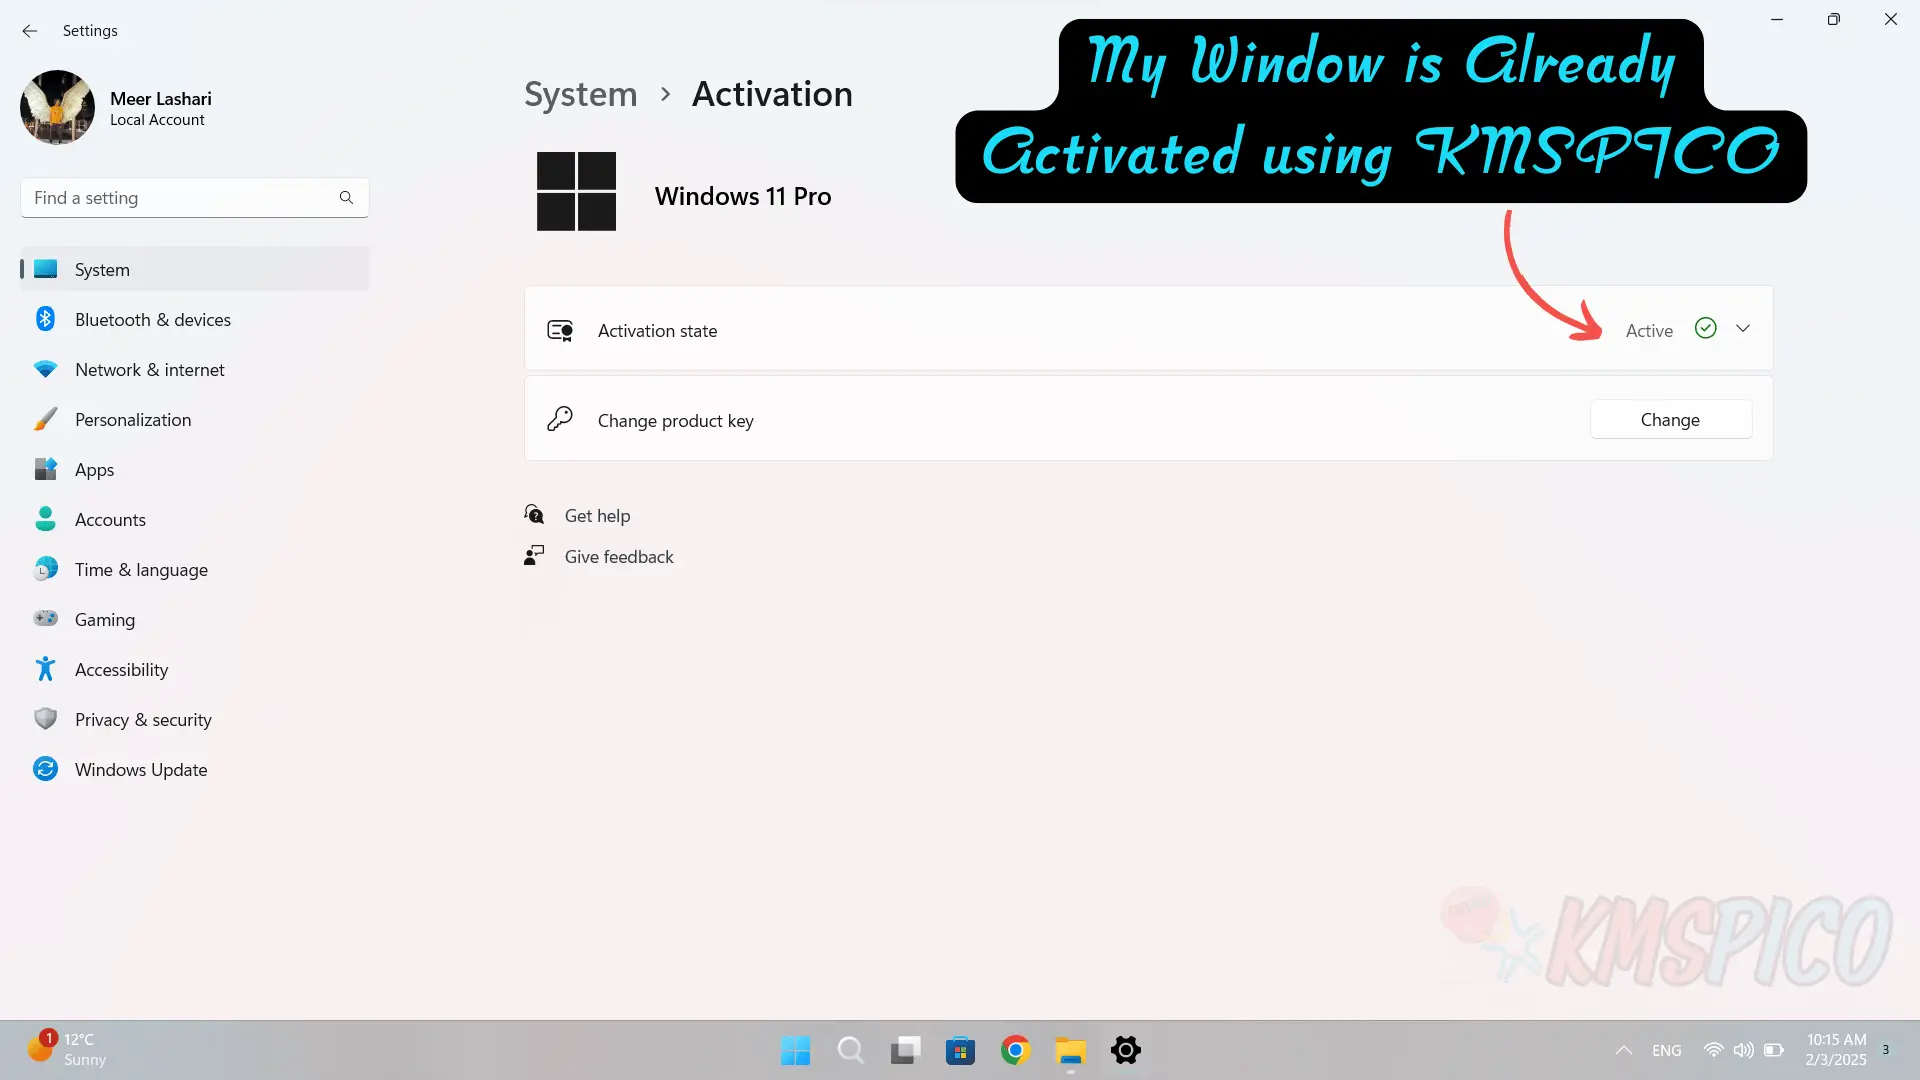Select the Settings gear on the taskbar

pyautogui.click(x=1125, y=1050)
